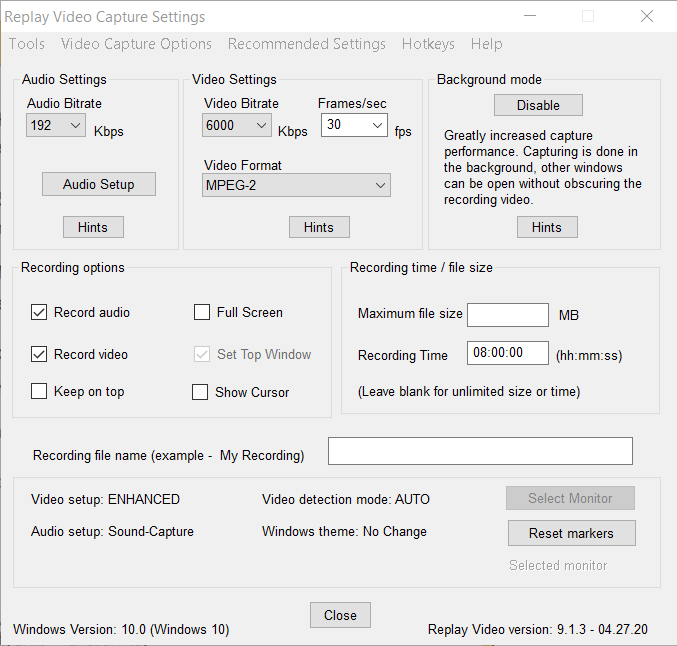Click the Replay Video version text
This screenshot has width=677, height=646.
(538, 629)
